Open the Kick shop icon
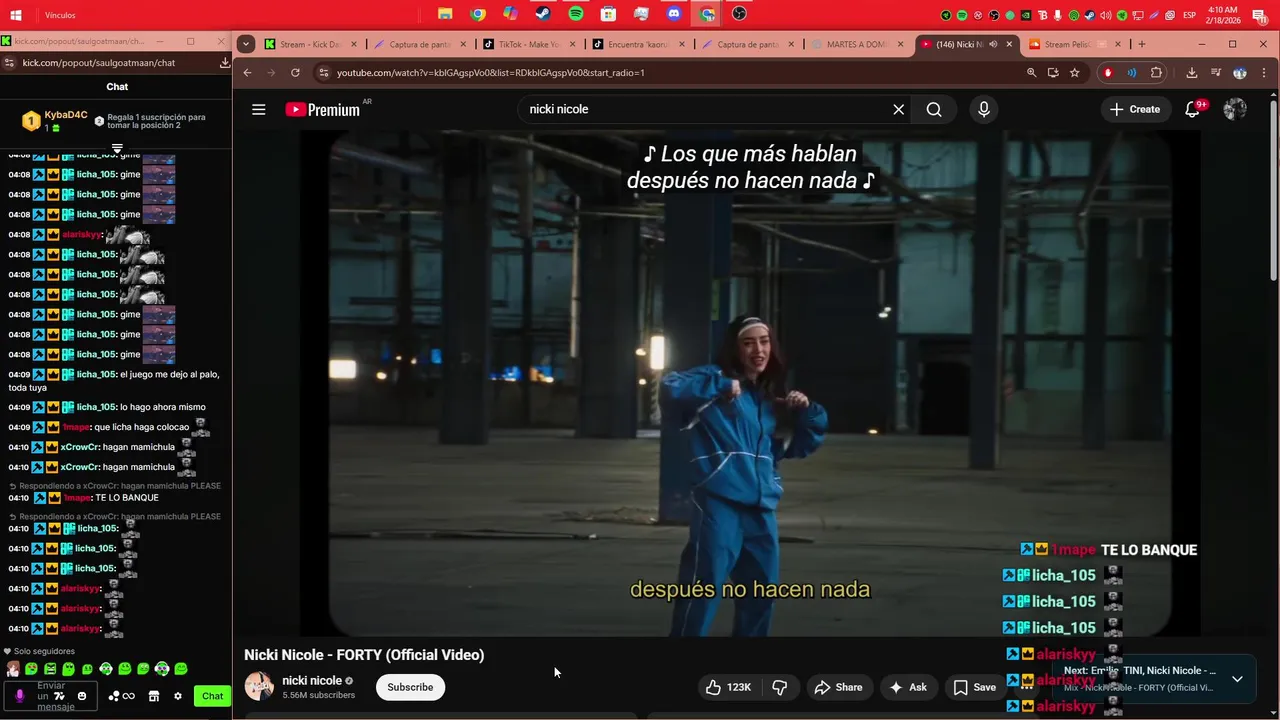Image resolution: width=1280 pixels, height=720 pixels. (154, 696)
